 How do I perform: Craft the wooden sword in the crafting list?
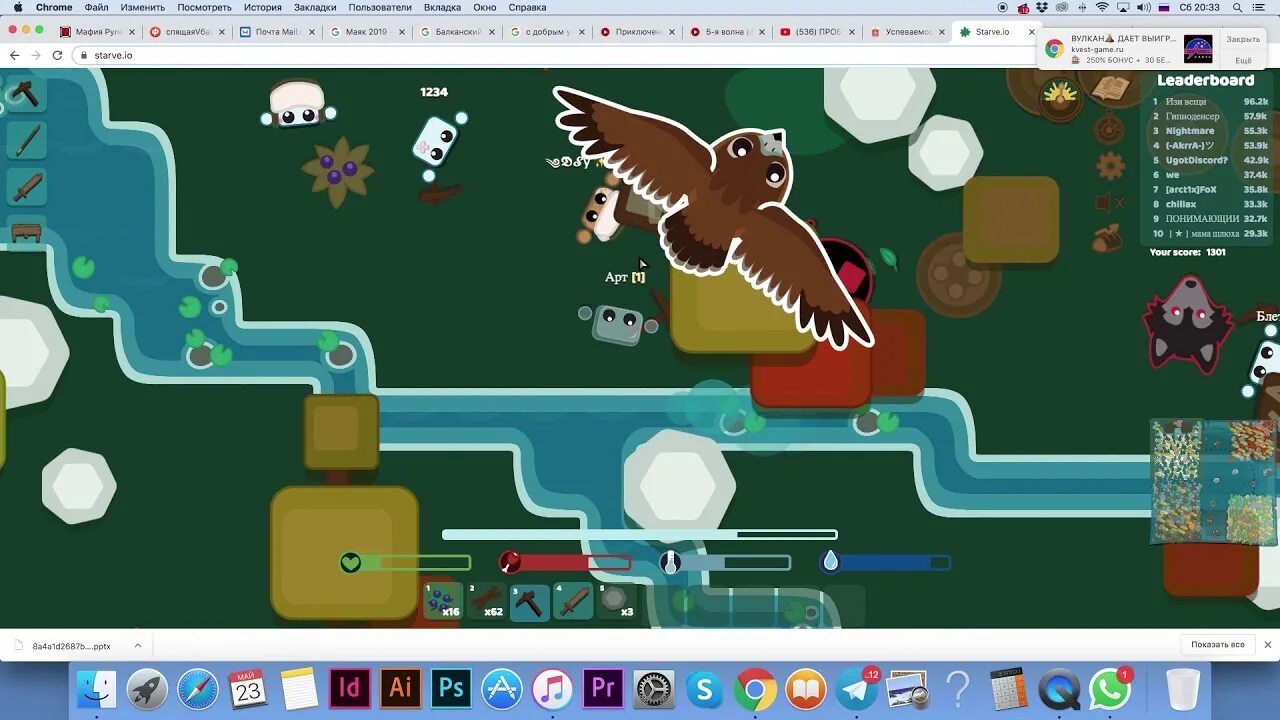pos(26,186)
